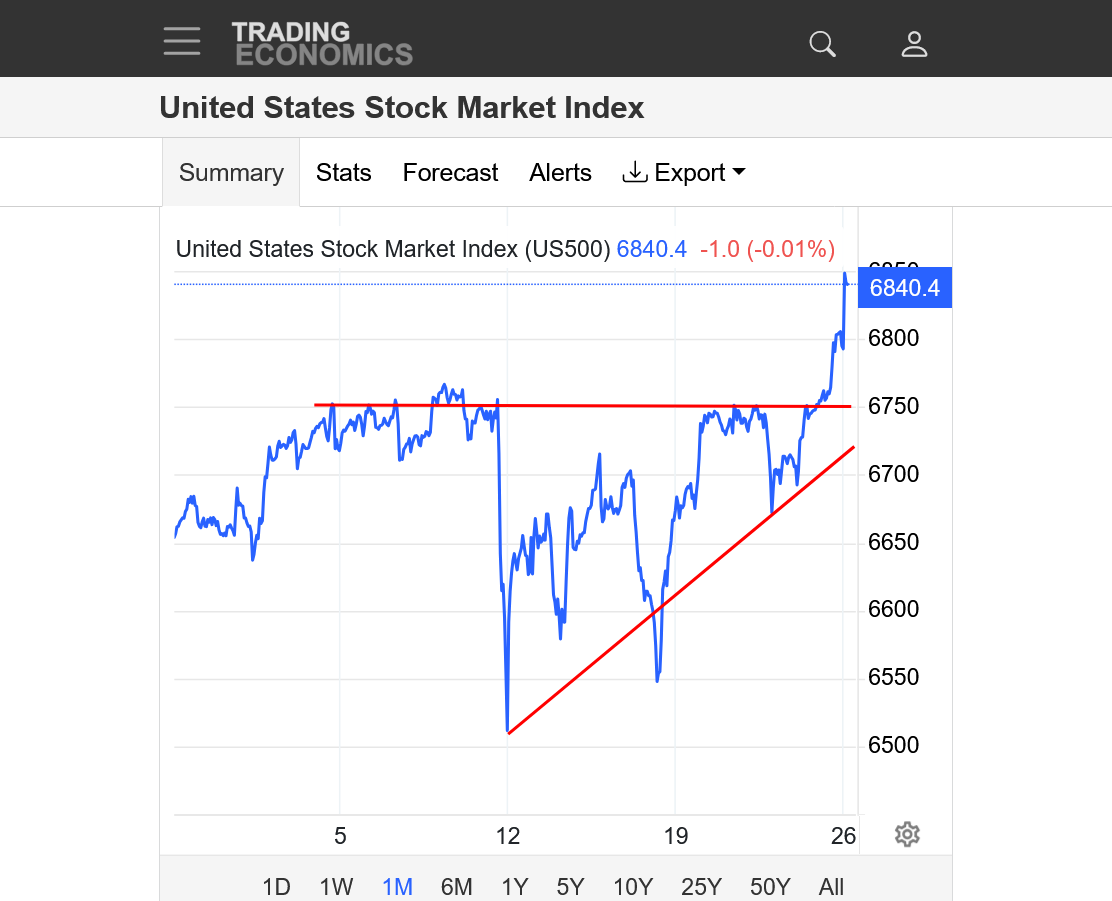
Task: Select the 1D time range
Action: [276, 886]
